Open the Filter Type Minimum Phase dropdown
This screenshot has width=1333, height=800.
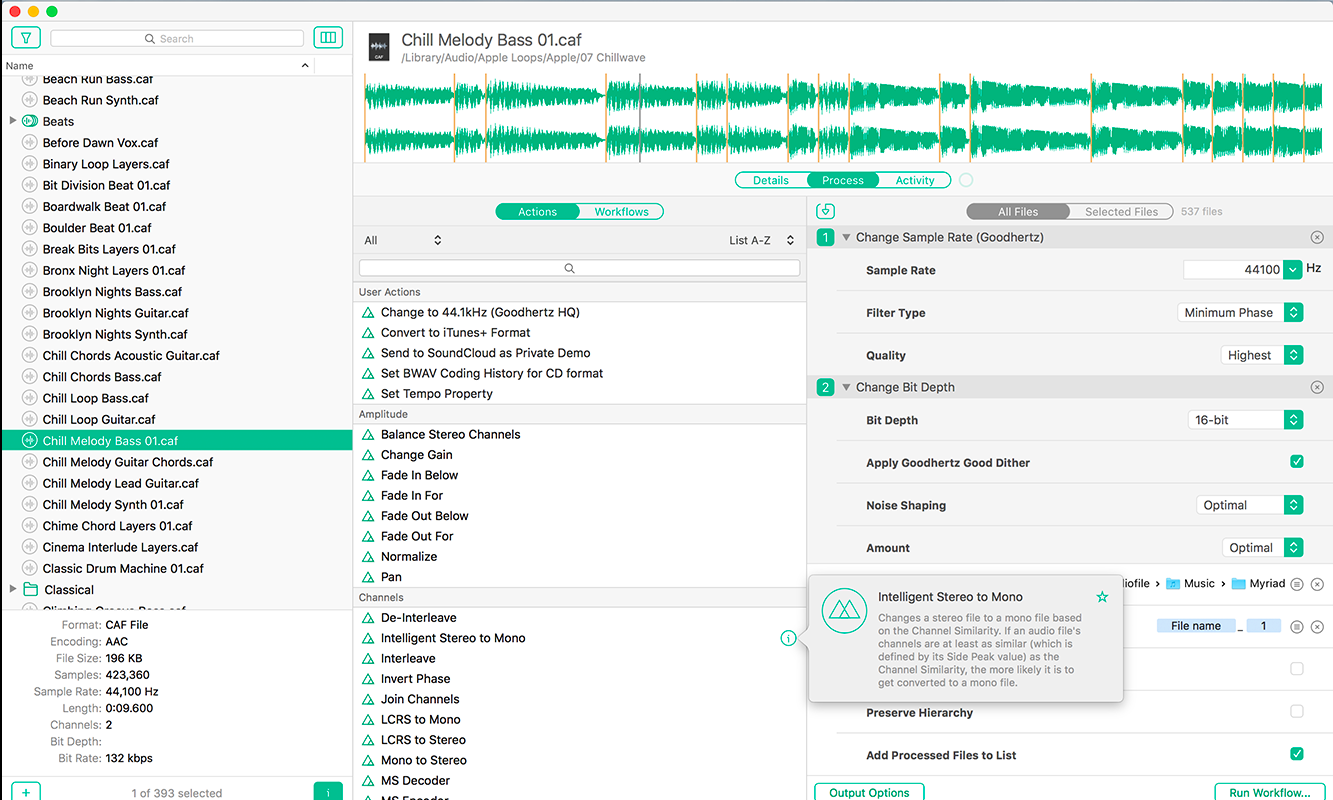coord(1240,313)
